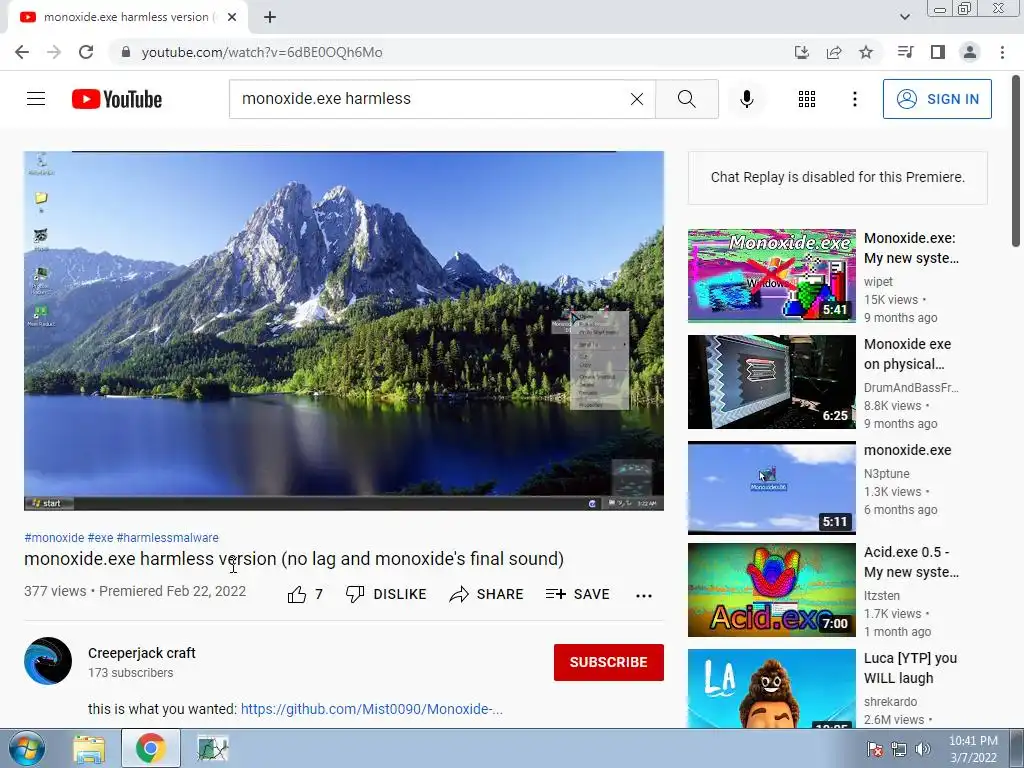Viewport: 1024px width, 768px height.
Task: Open the Action Center flag icon
Action: click(875, 749)
